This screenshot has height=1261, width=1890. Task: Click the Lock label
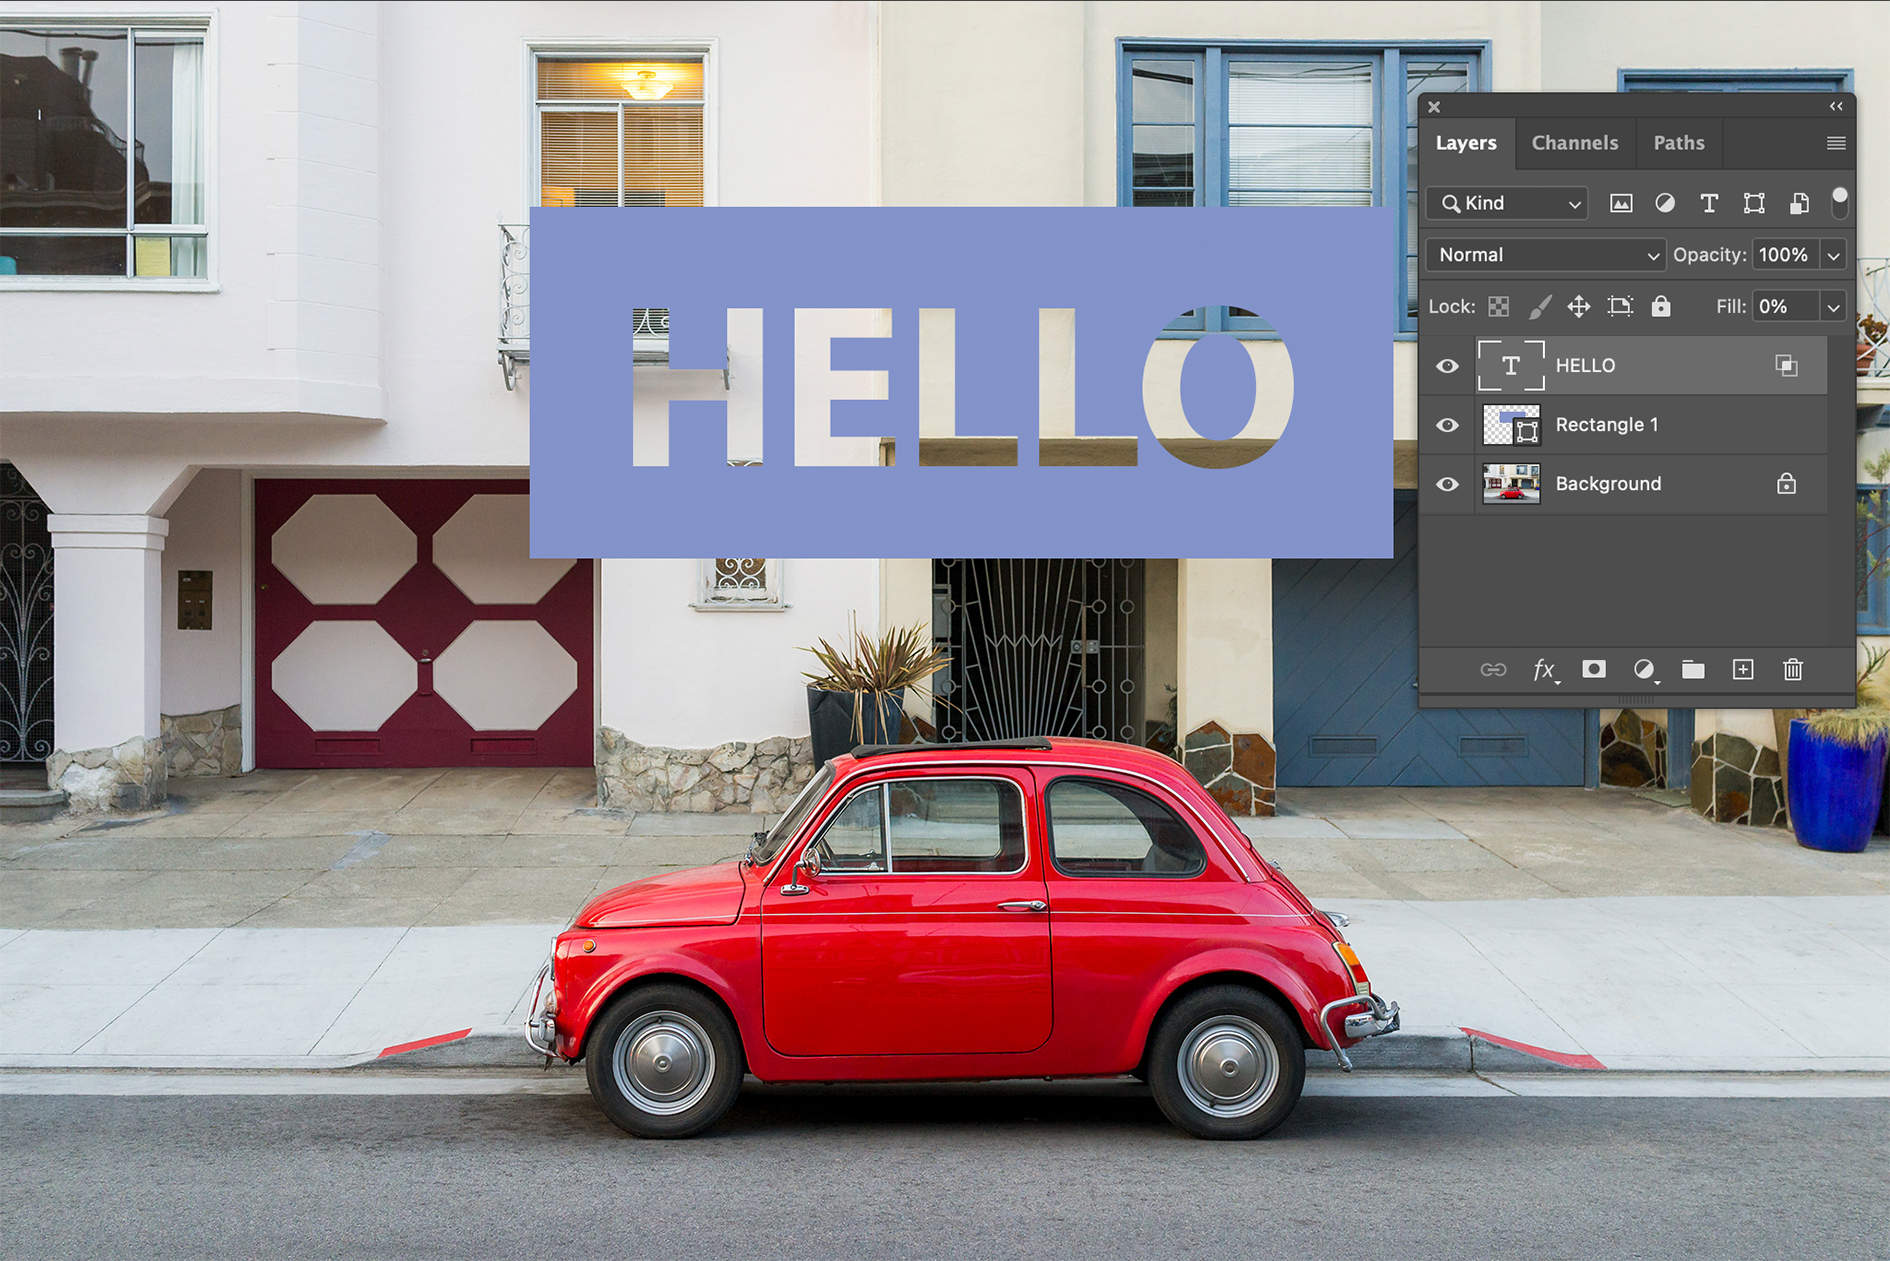1452,306
